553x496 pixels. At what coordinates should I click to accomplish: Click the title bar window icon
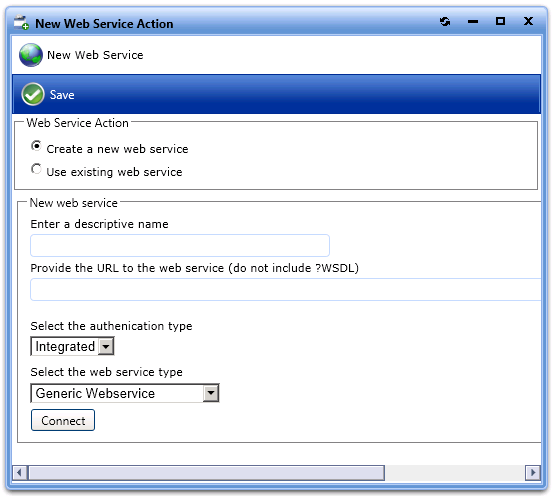click(21, 23)
